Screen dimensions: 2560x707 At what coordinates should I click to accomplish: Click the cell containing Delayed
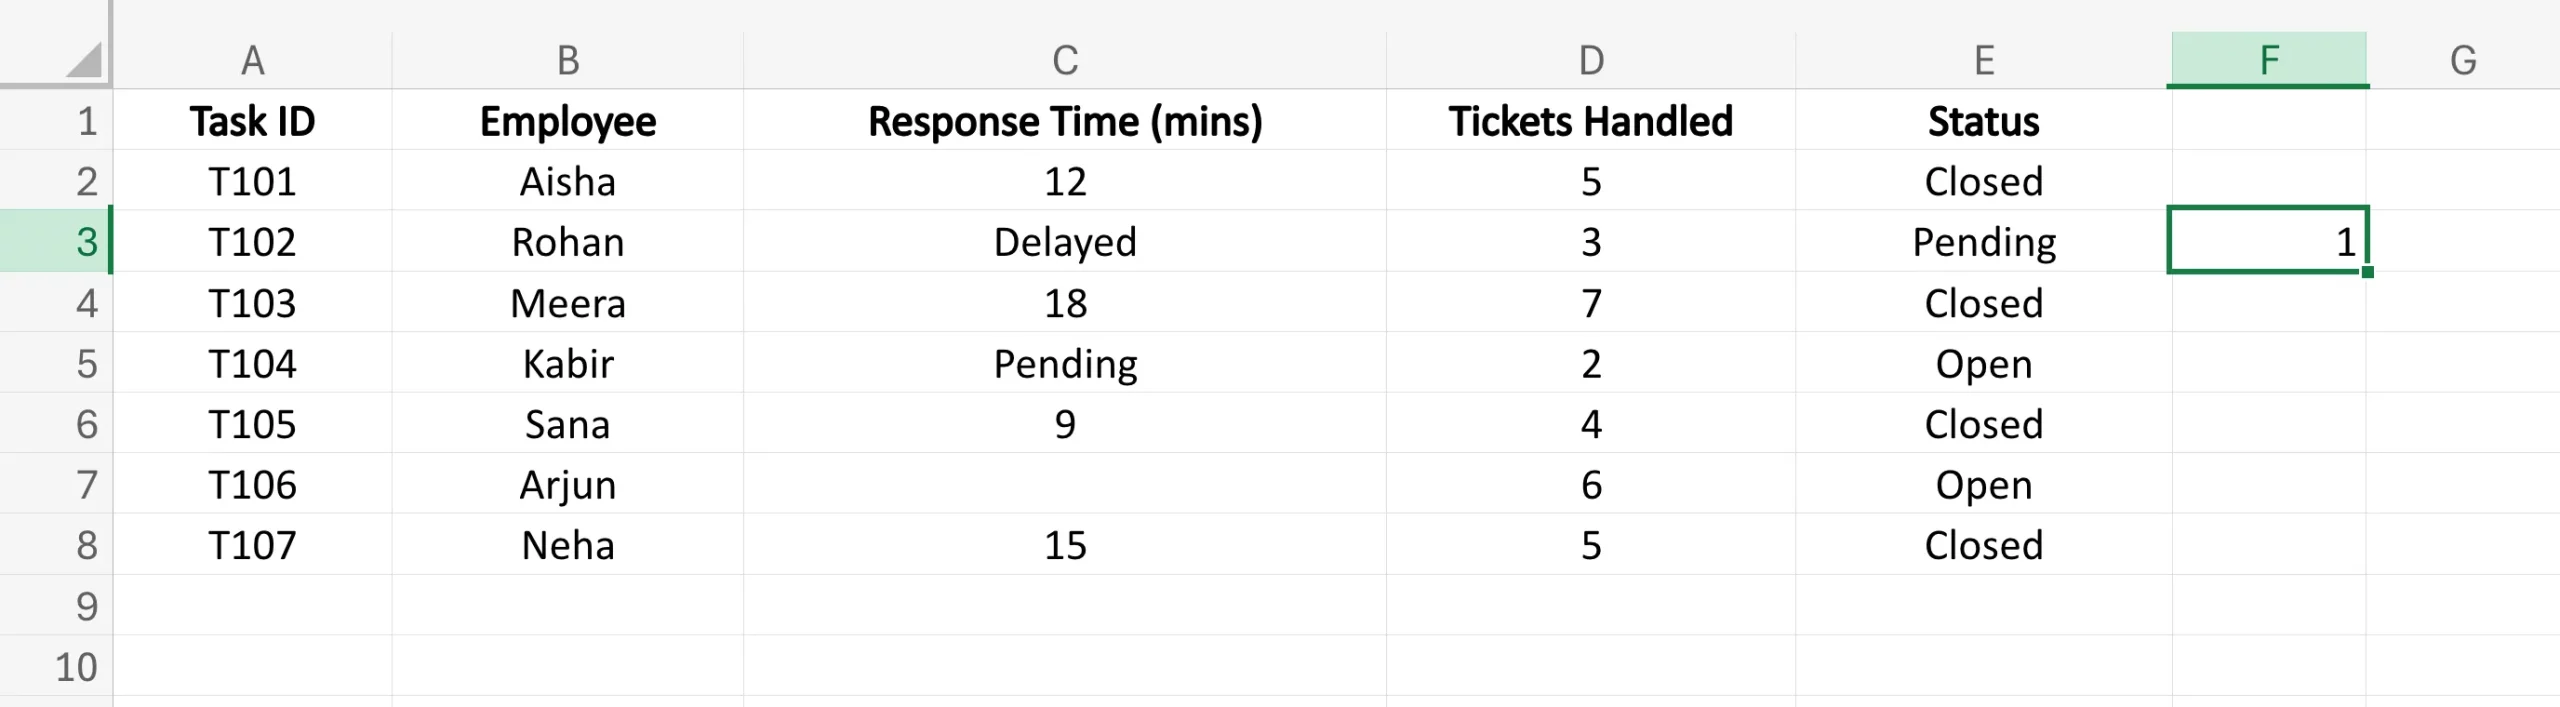click(1065, 242)
